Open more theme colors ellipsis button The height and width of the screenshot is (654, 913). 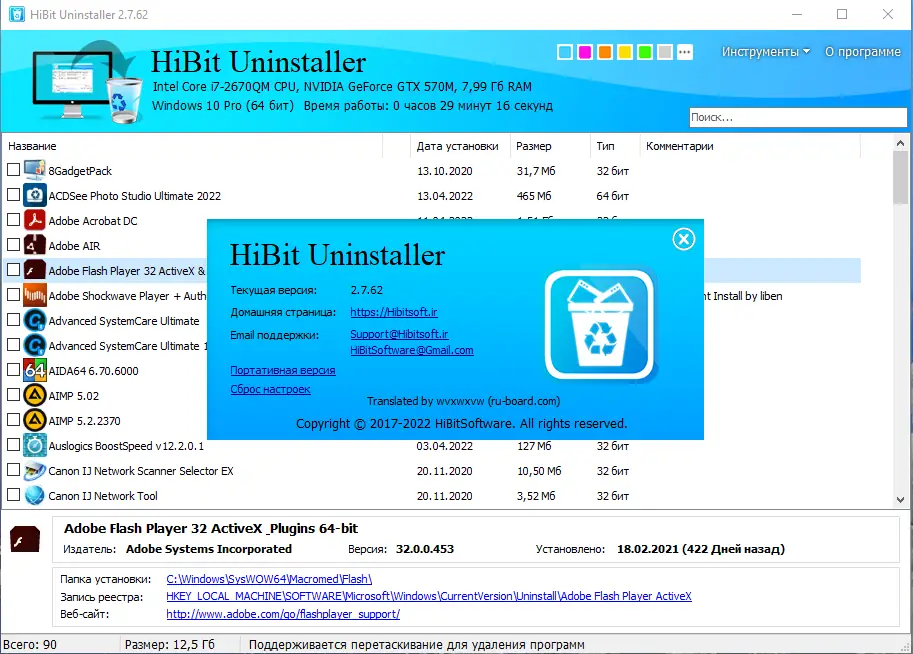pos(685,52)
